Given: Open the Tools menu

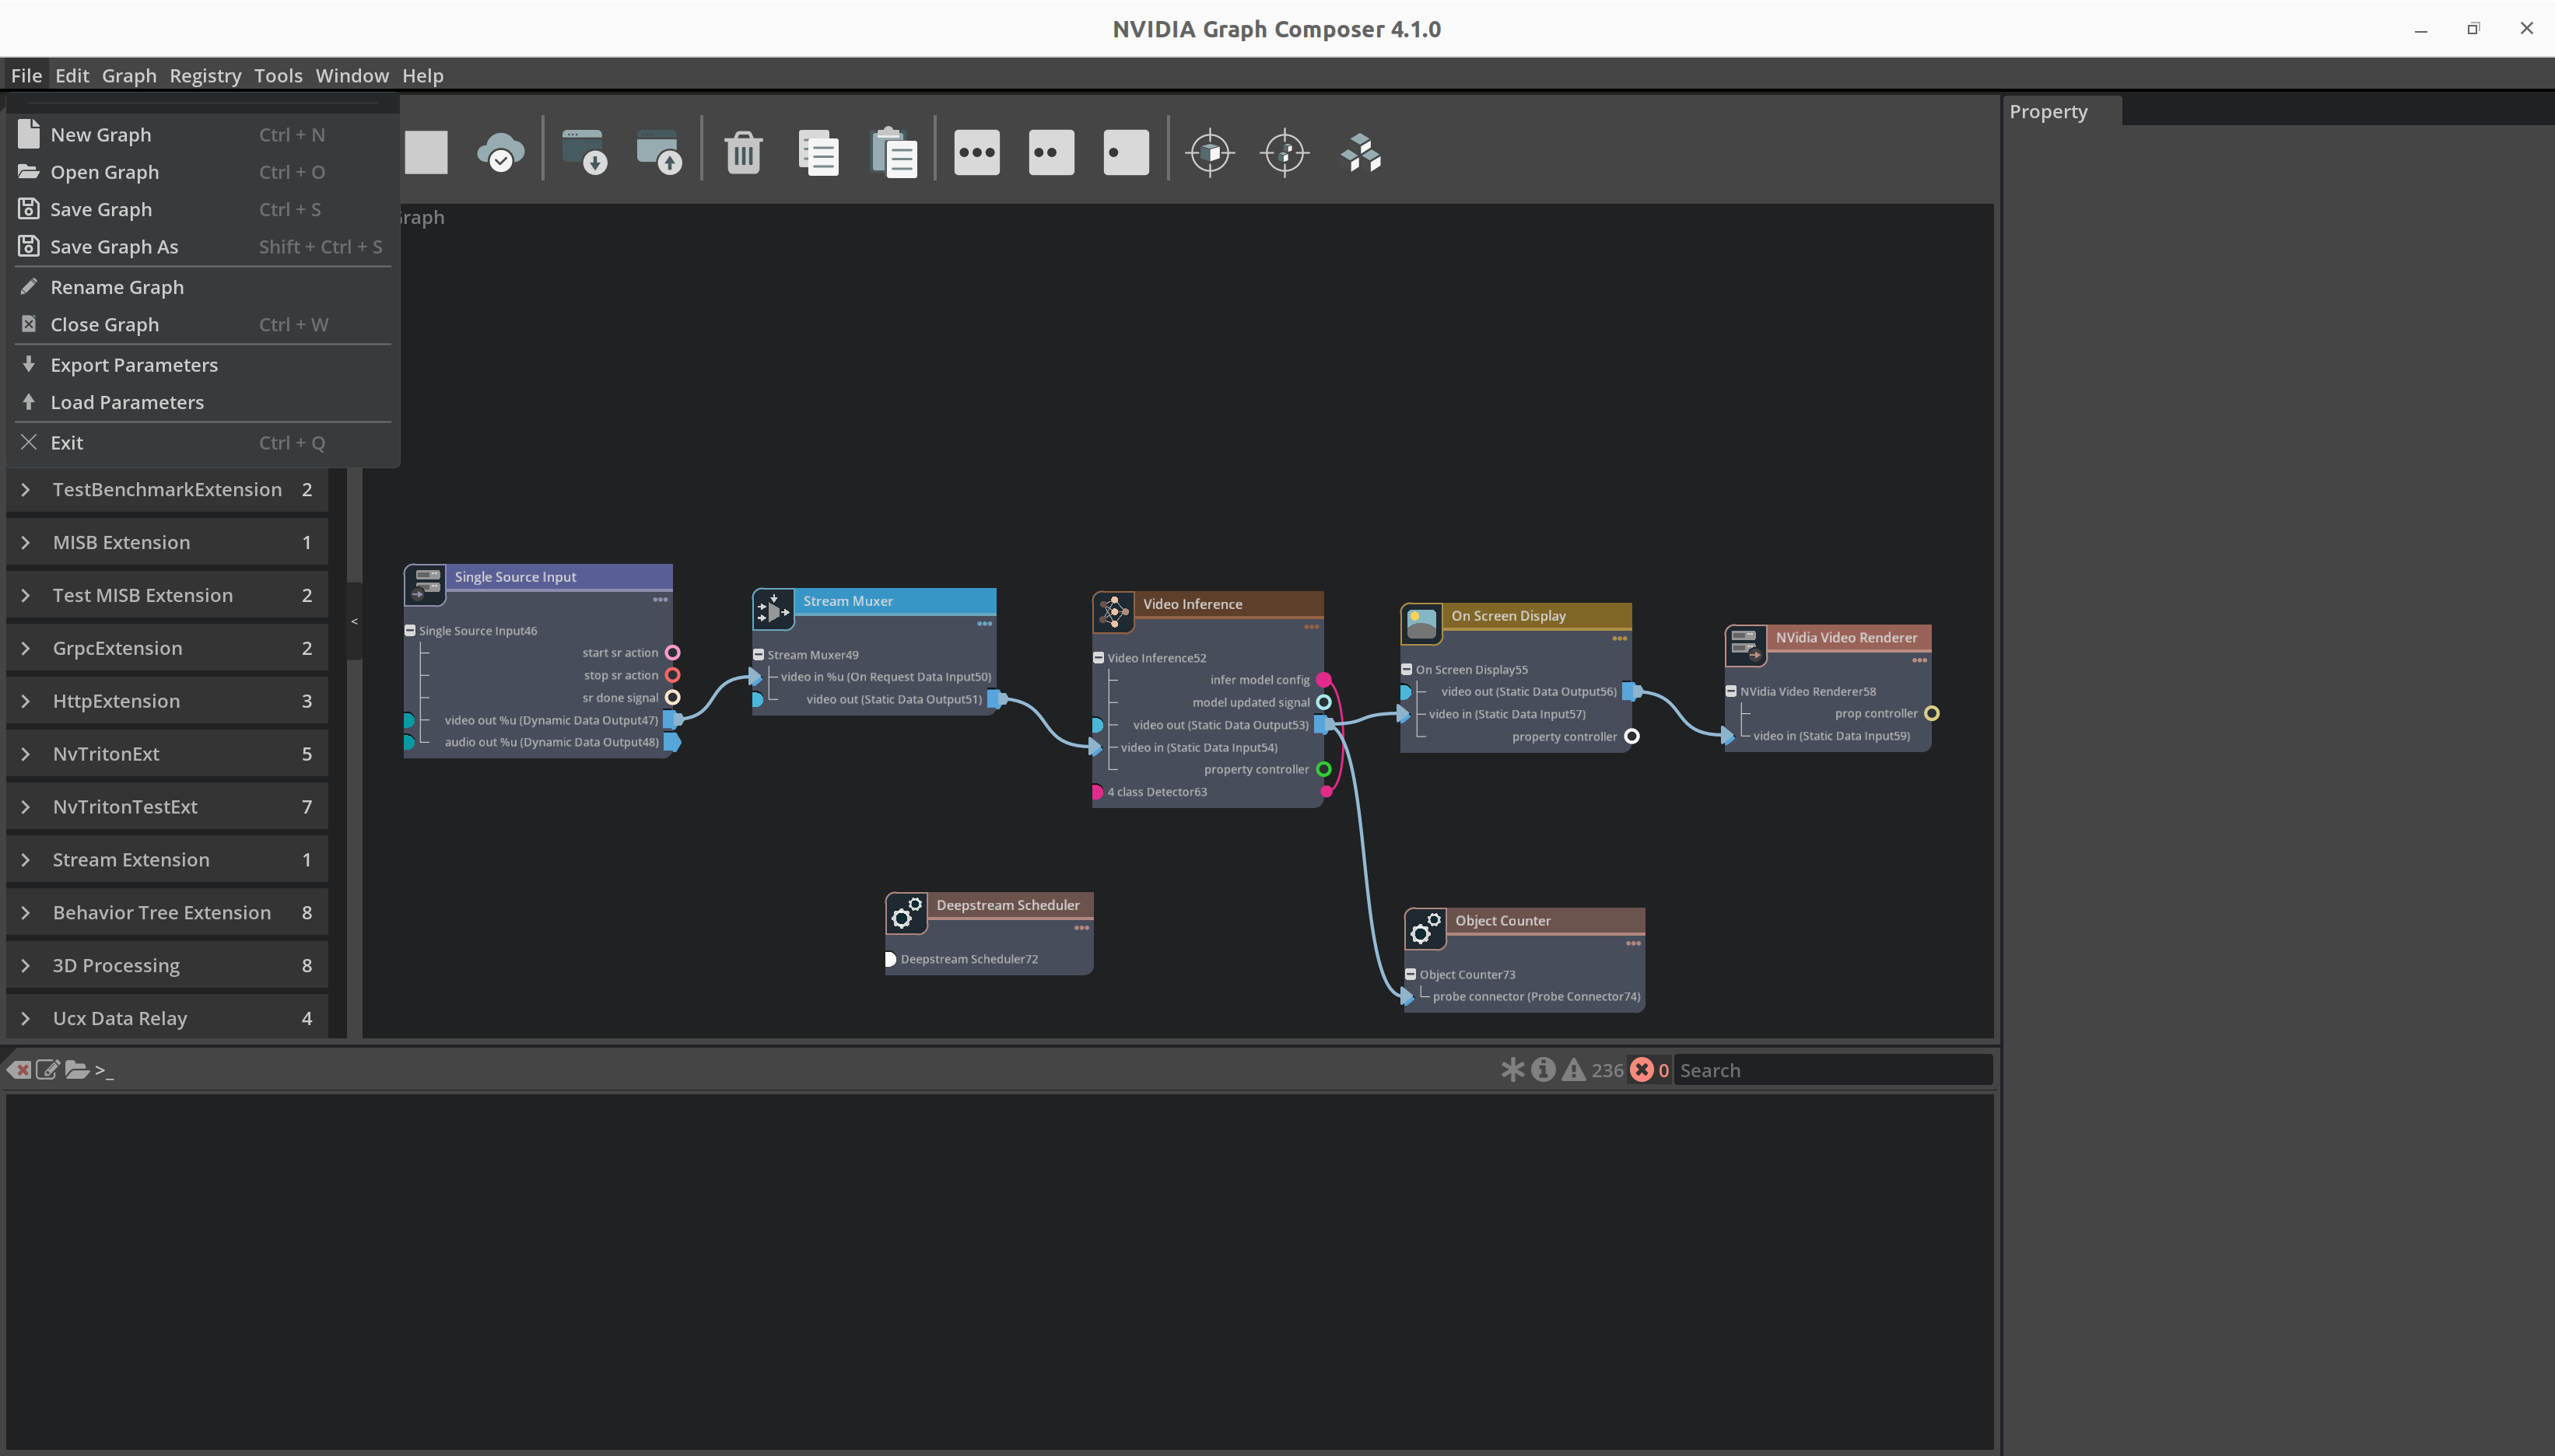Looking at the screenshot, I should 278,76.
